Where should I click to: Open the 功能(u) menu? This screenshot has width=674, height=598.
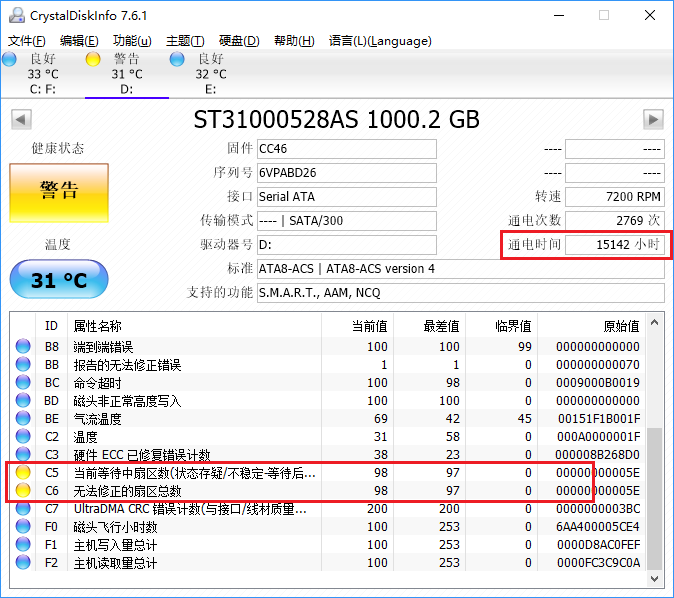pos(132,41)
